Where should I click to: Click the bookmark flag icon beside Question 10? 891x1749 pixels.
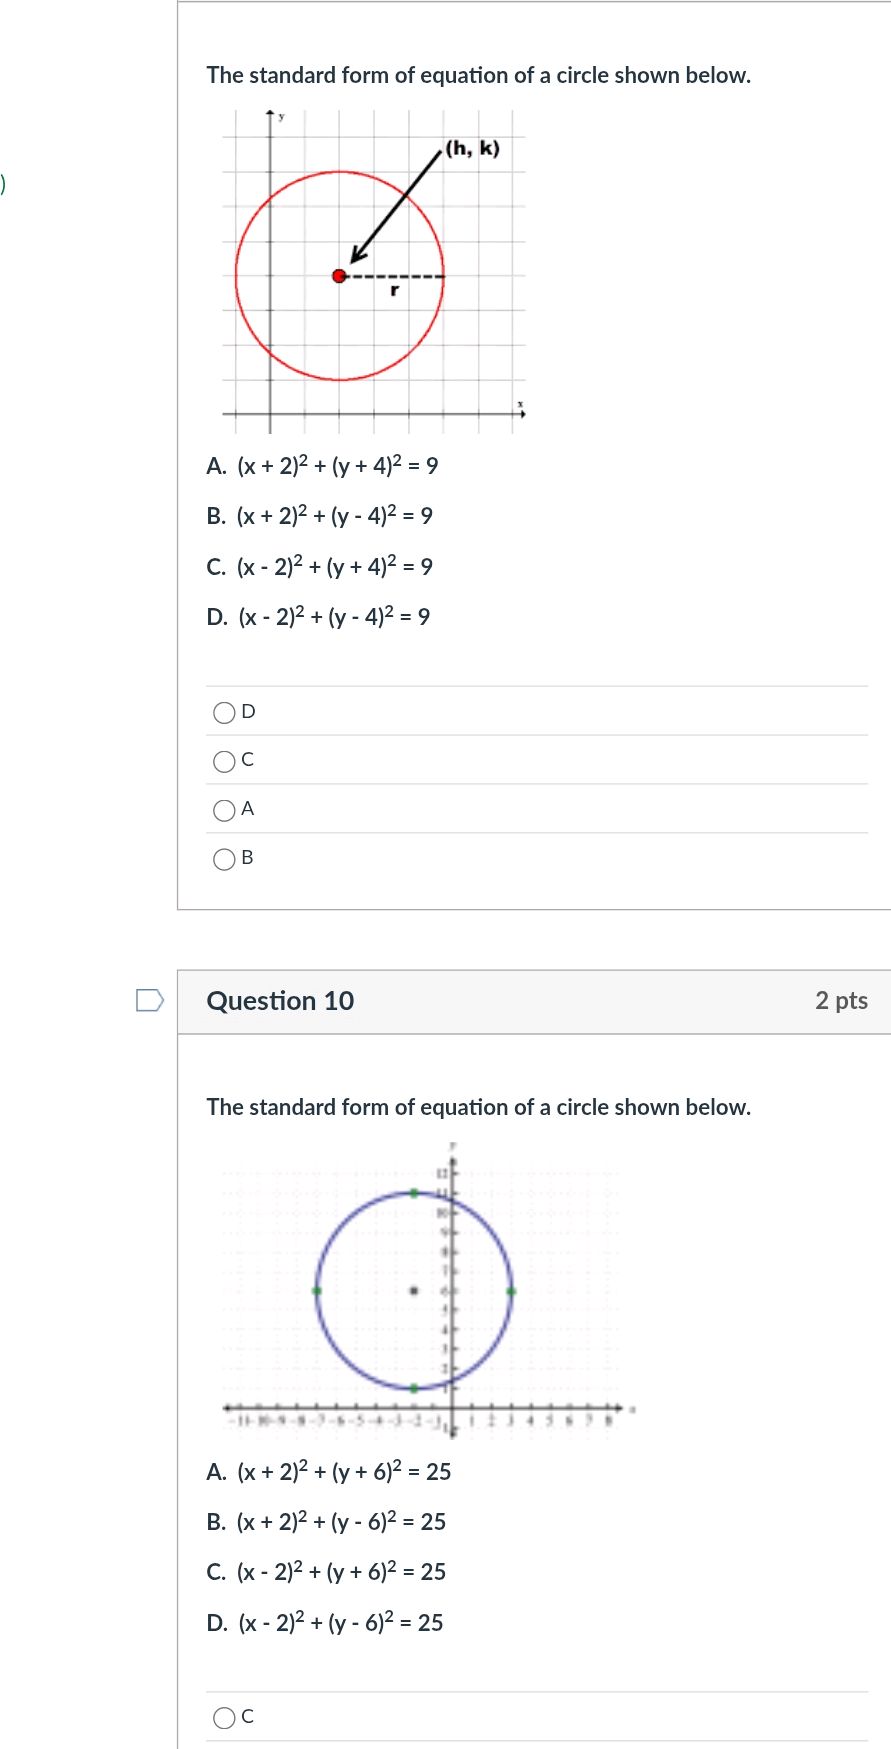coord(149,1000)
